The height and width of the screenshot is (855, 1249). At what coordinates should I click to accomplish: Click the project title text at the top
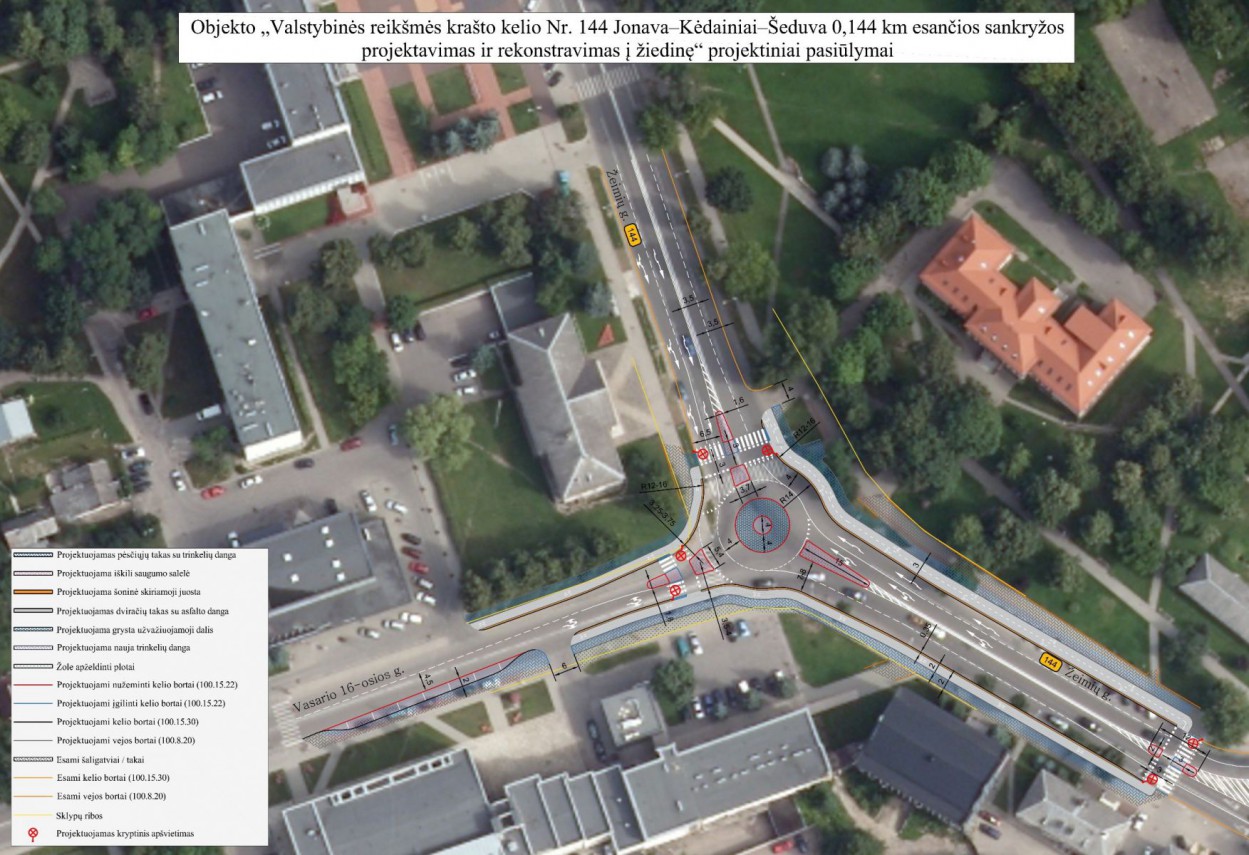pos(626,41)
